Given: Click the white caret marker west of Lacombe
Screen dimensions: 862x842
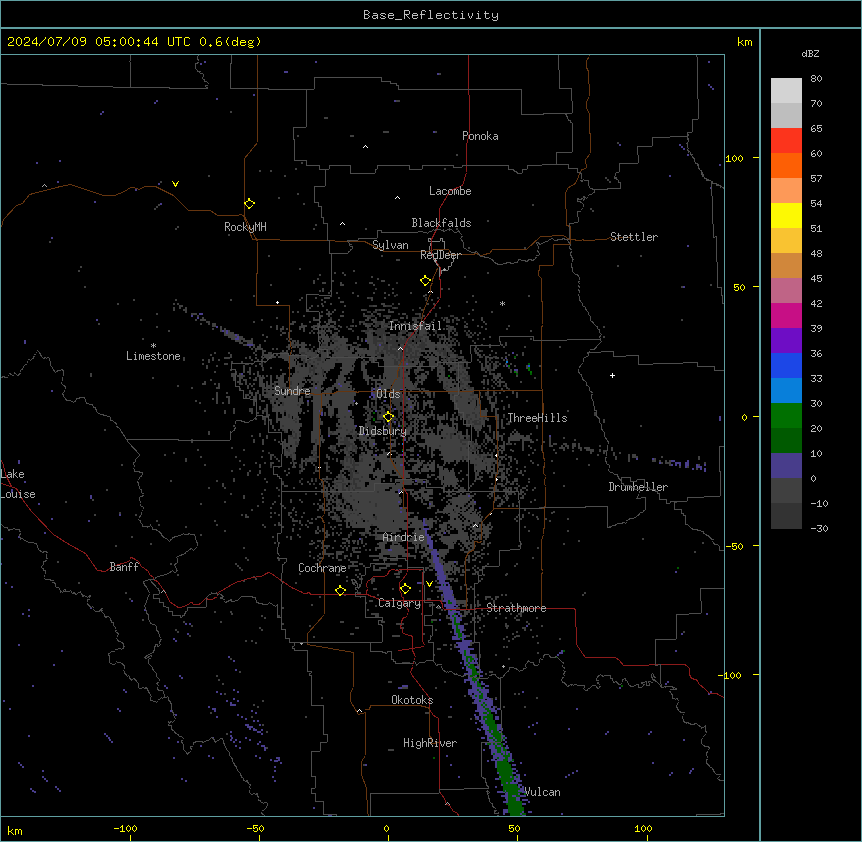Looking at the screenshot, I should [397, 198].
